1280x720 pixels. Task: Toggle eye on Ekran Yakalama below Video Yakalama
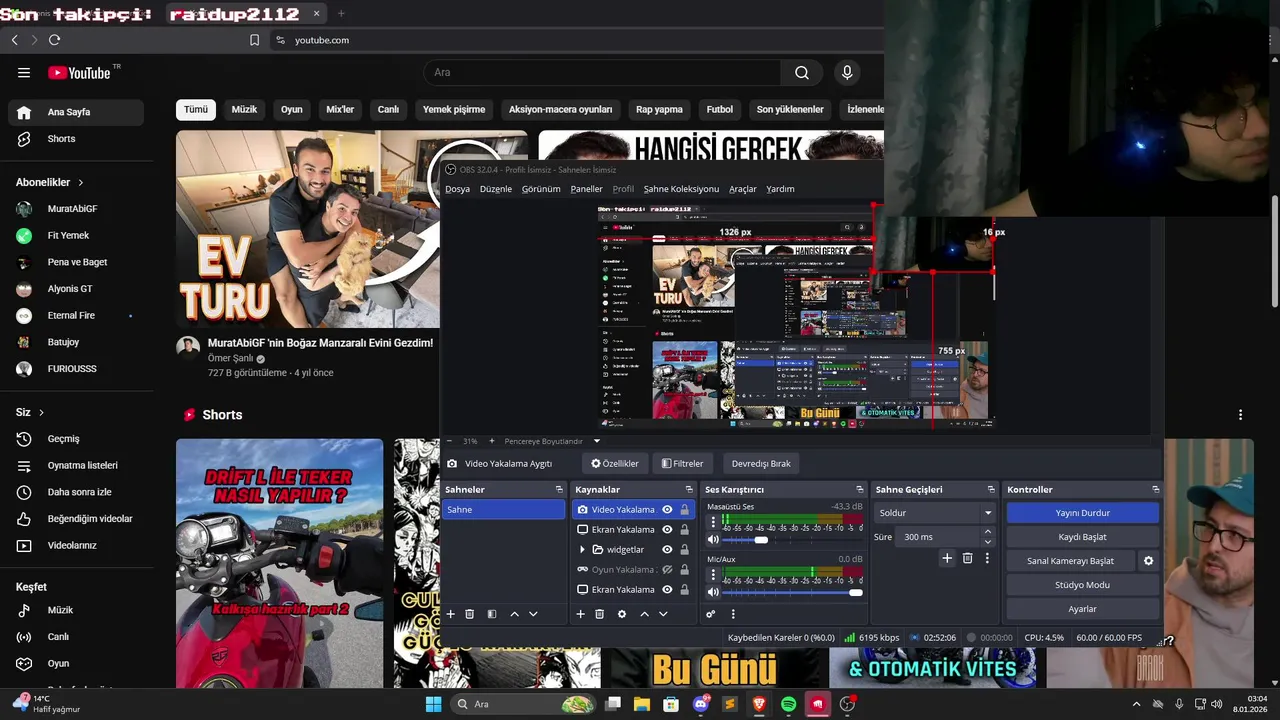(667, 529)
